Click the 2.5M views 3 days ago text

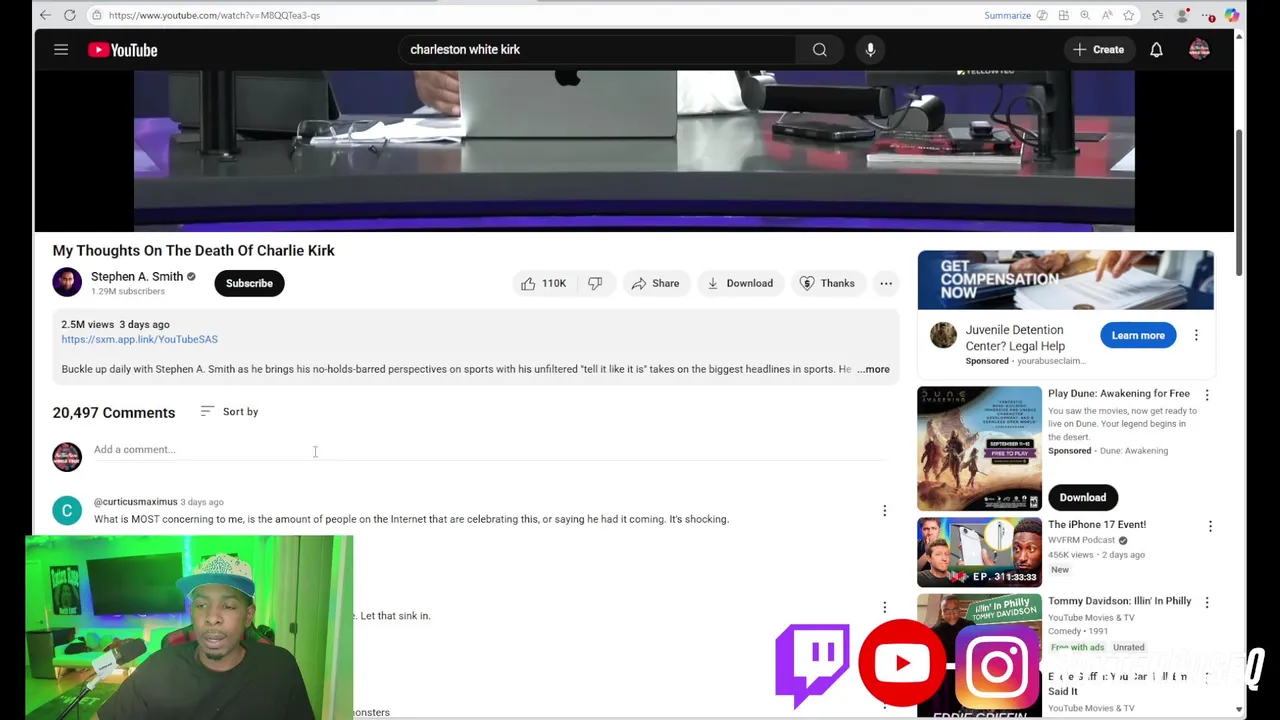click(x=115, y=324)
